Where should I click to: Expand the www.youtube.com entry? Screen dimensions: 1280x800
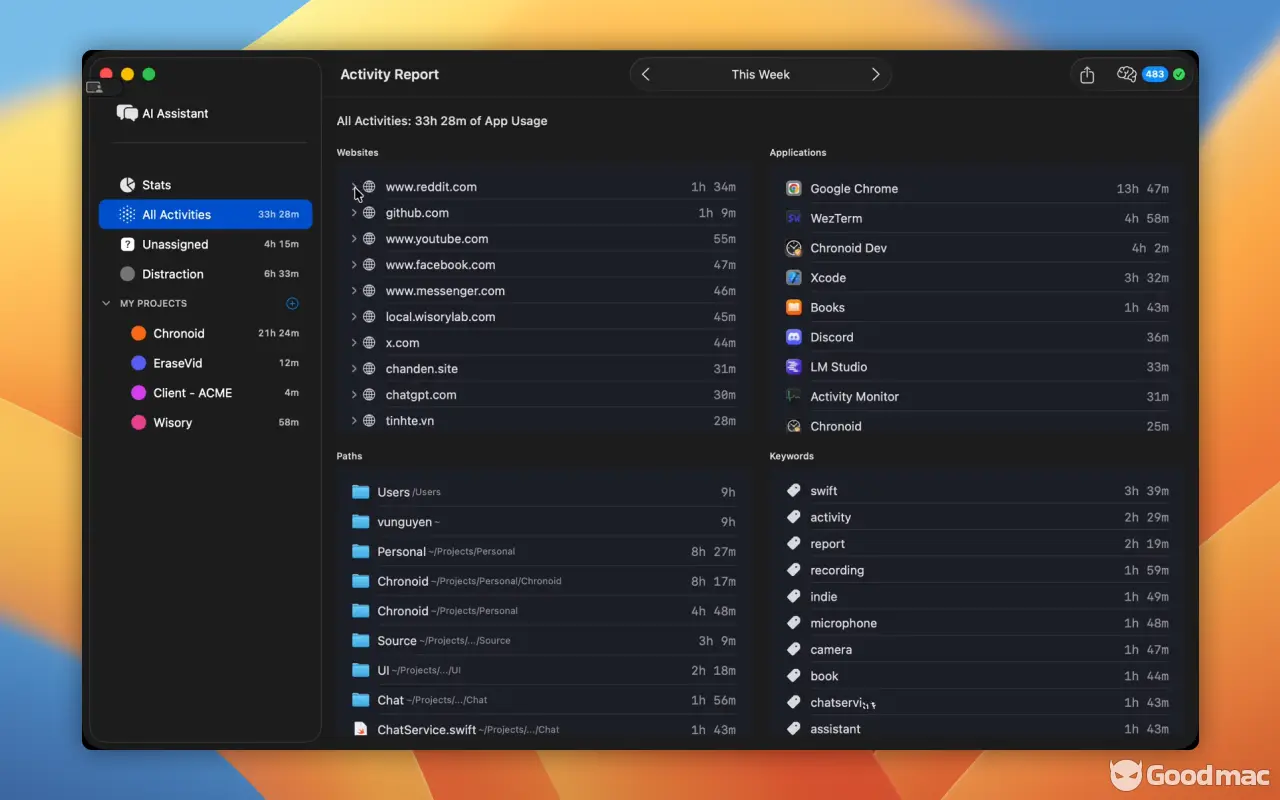point(354,239)
